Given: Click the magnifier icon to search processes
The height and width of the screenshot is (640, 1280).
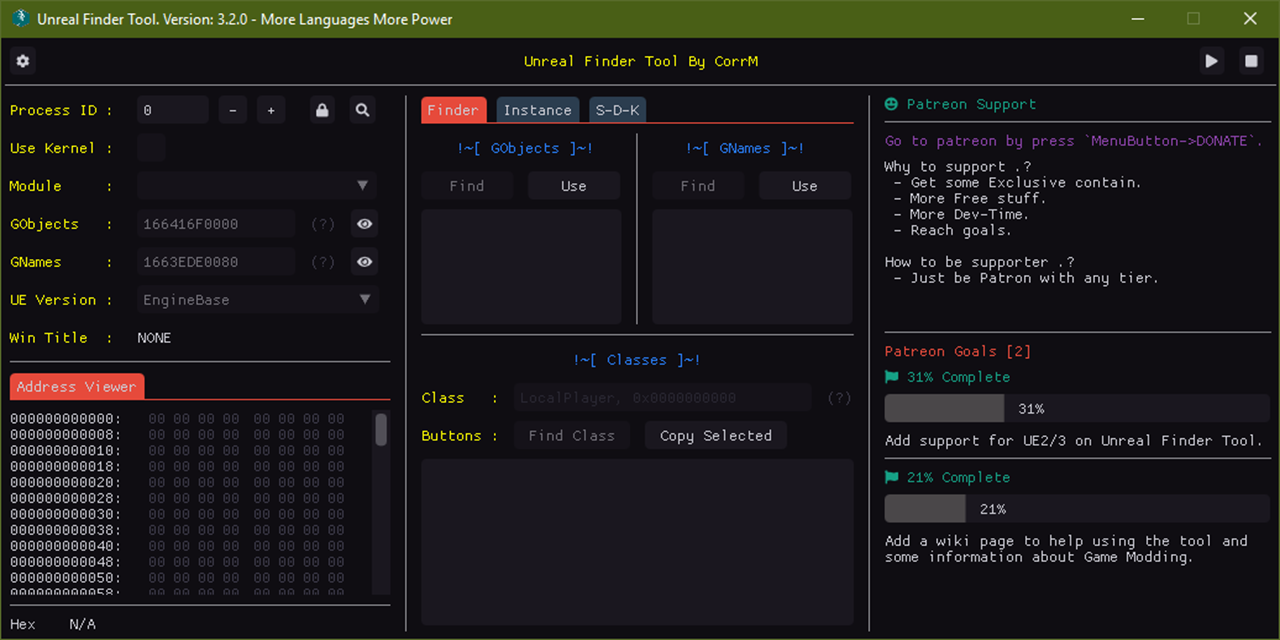Looking at the screenshot, I should (x=363, y=110).
